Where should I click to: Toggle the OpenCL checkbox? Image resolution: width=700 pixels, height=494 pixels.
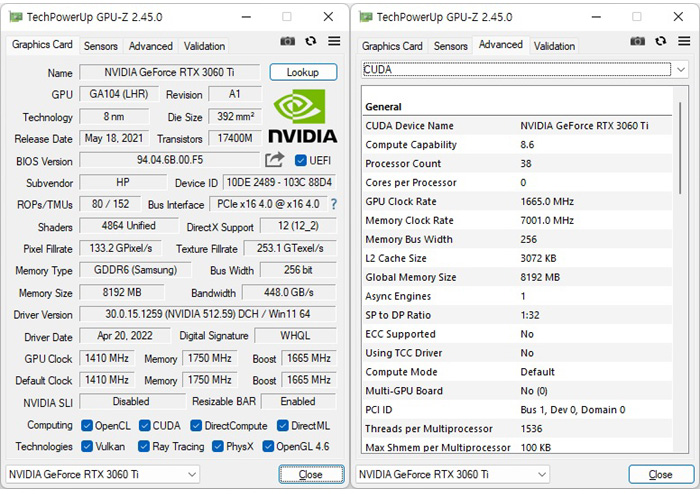coord(87,426)
